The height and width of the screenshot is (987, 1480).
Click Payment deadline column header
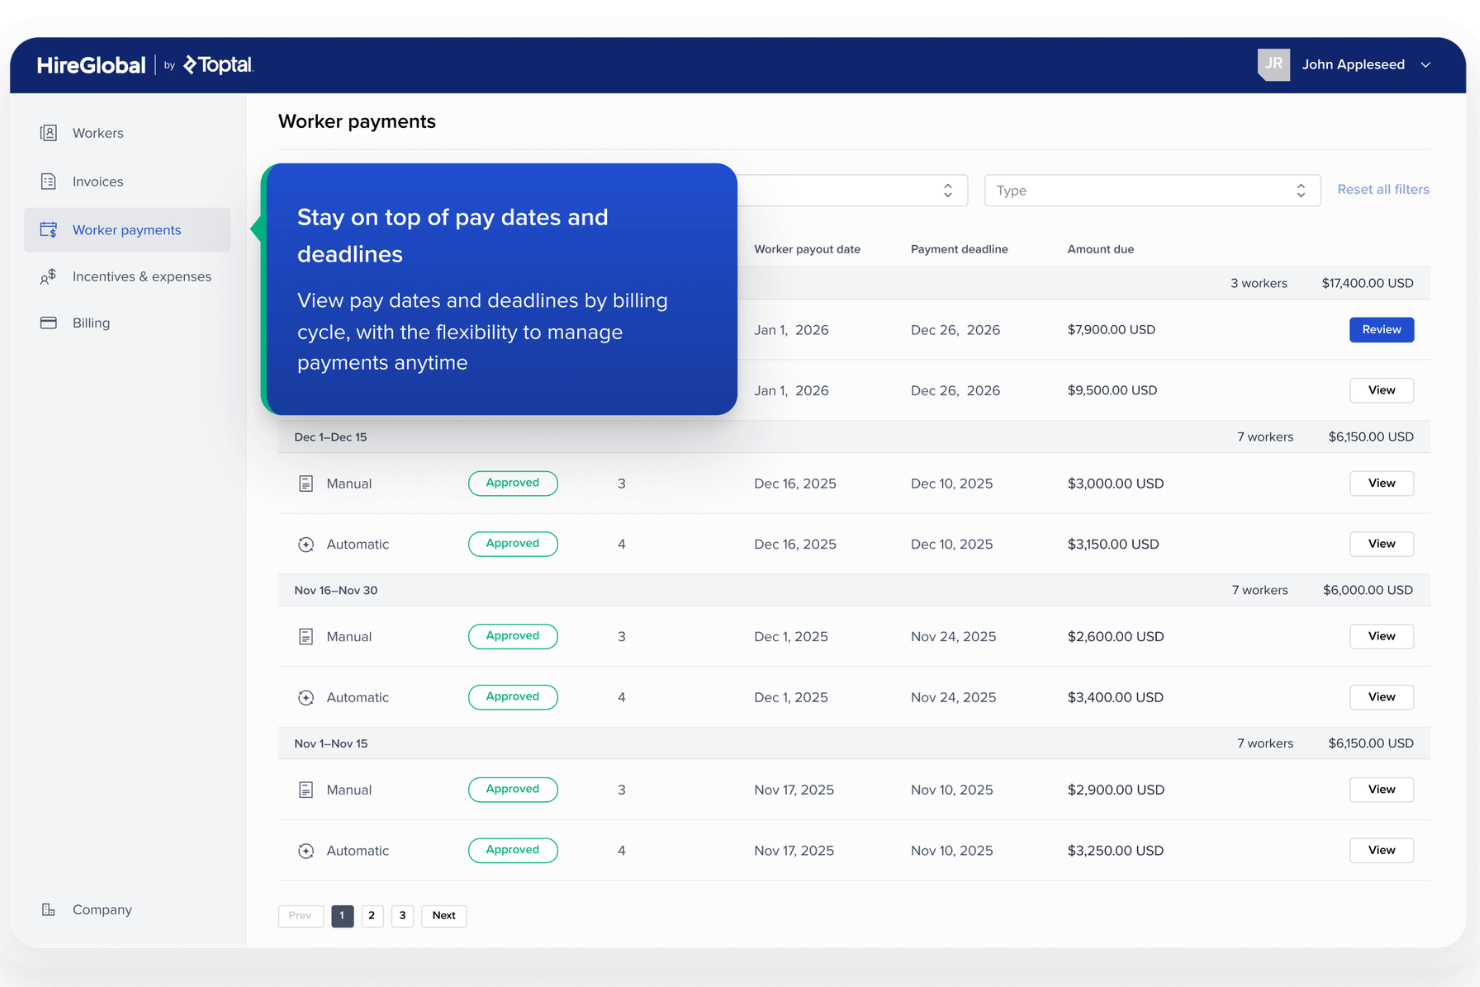959,249
